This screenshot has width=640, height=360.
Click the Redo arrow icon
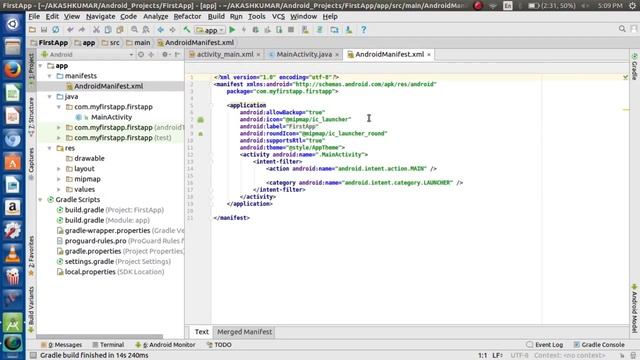click(82, 29)
